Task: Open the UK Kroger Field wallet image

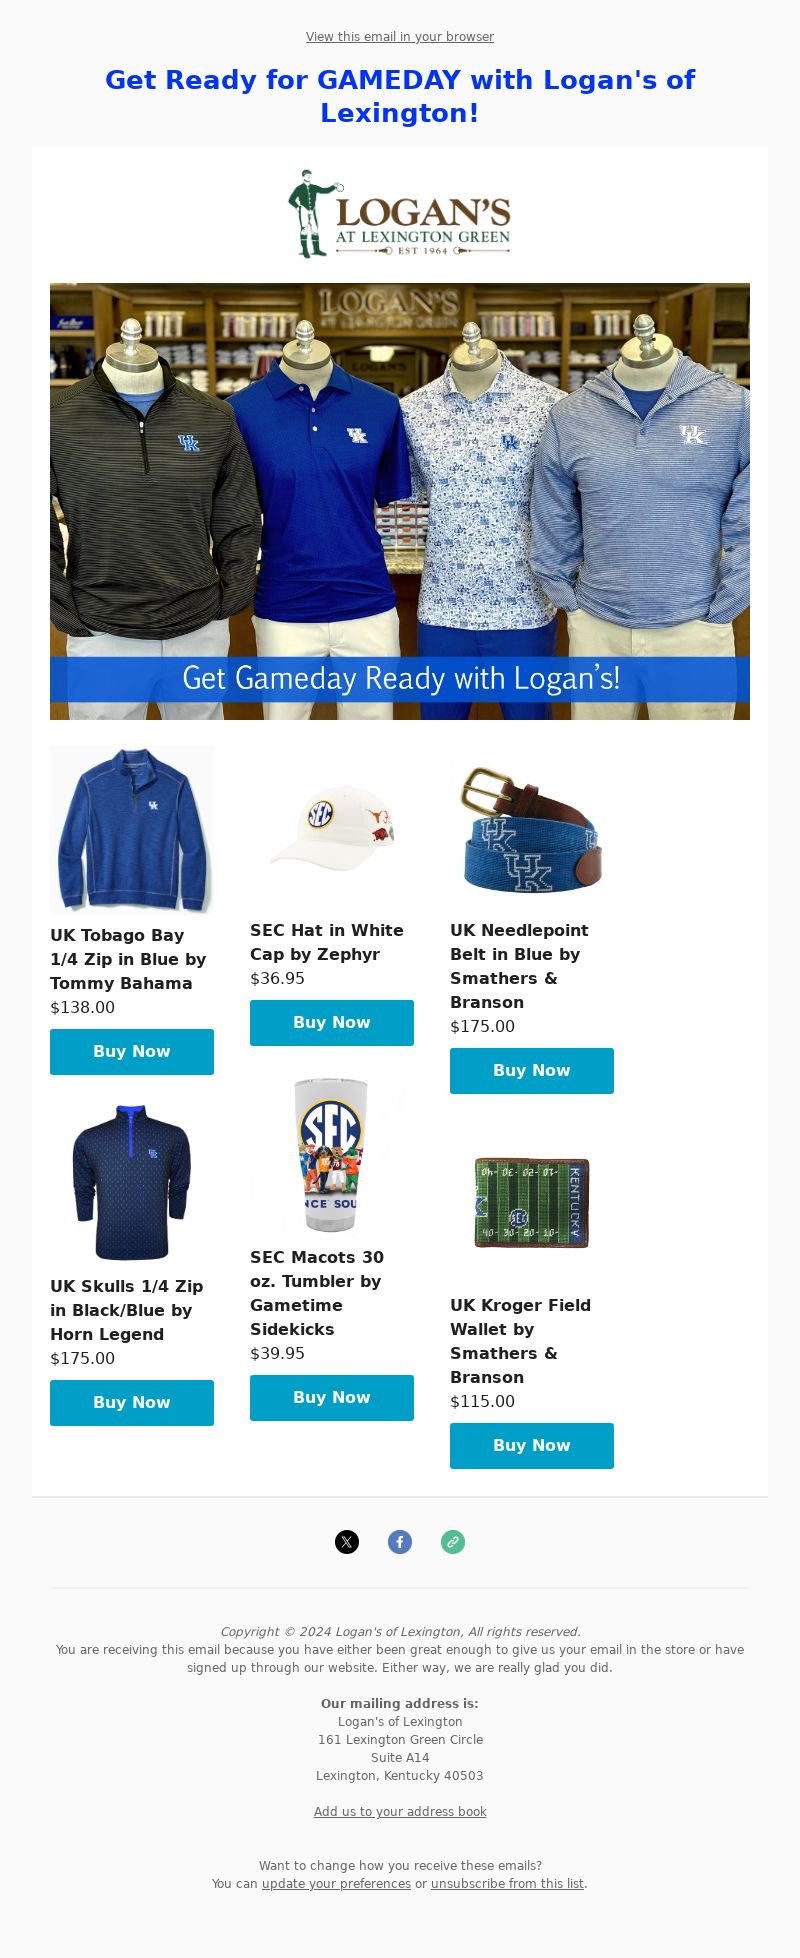Action: coord(532,1203)
